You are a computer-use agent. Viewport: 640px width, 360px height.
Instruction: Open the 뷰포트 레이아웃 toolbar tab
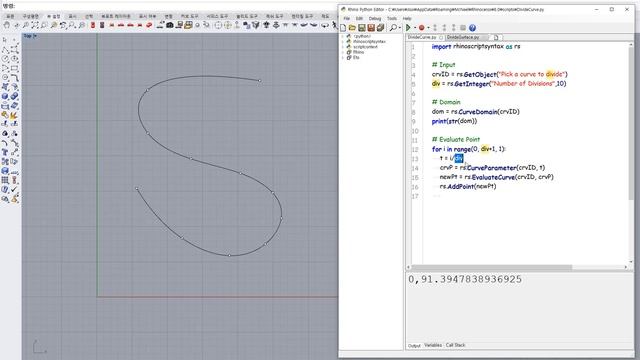pos(116,16)
